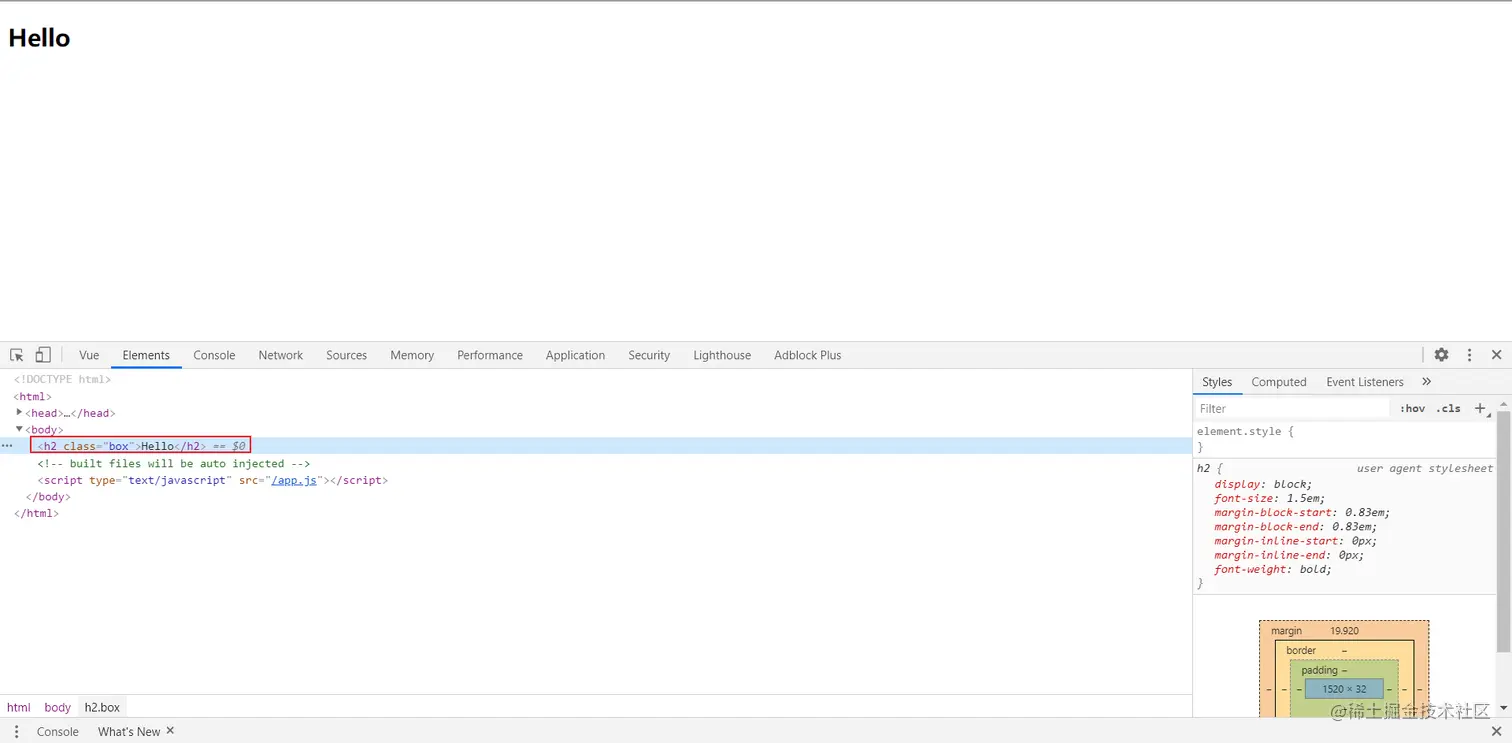Viewport: 1512px width, 743px height.
Task: Select the closing html tag row
Action: pos(36,513)
